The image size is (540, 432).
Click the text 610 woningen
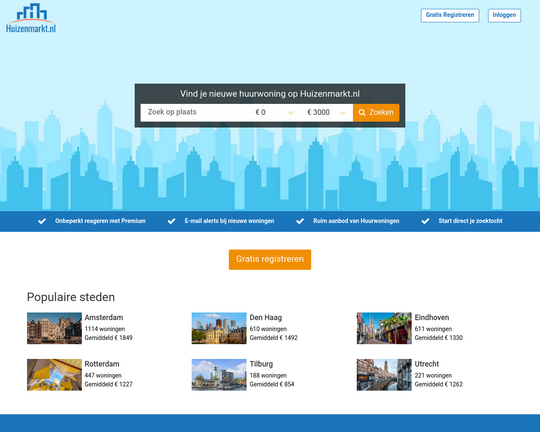tap(268, 329)
